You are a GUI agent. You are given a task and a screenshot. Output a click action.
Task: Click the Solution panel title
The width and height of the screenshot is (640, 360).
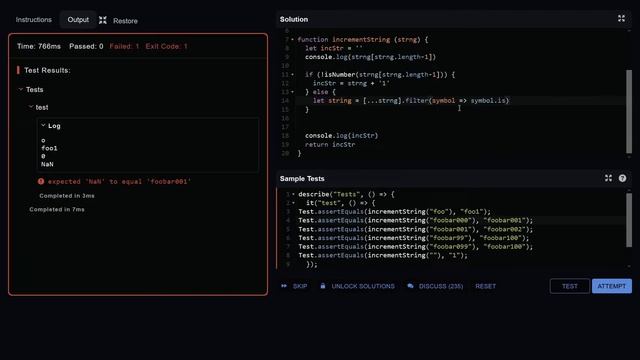(x=294, y=19)
